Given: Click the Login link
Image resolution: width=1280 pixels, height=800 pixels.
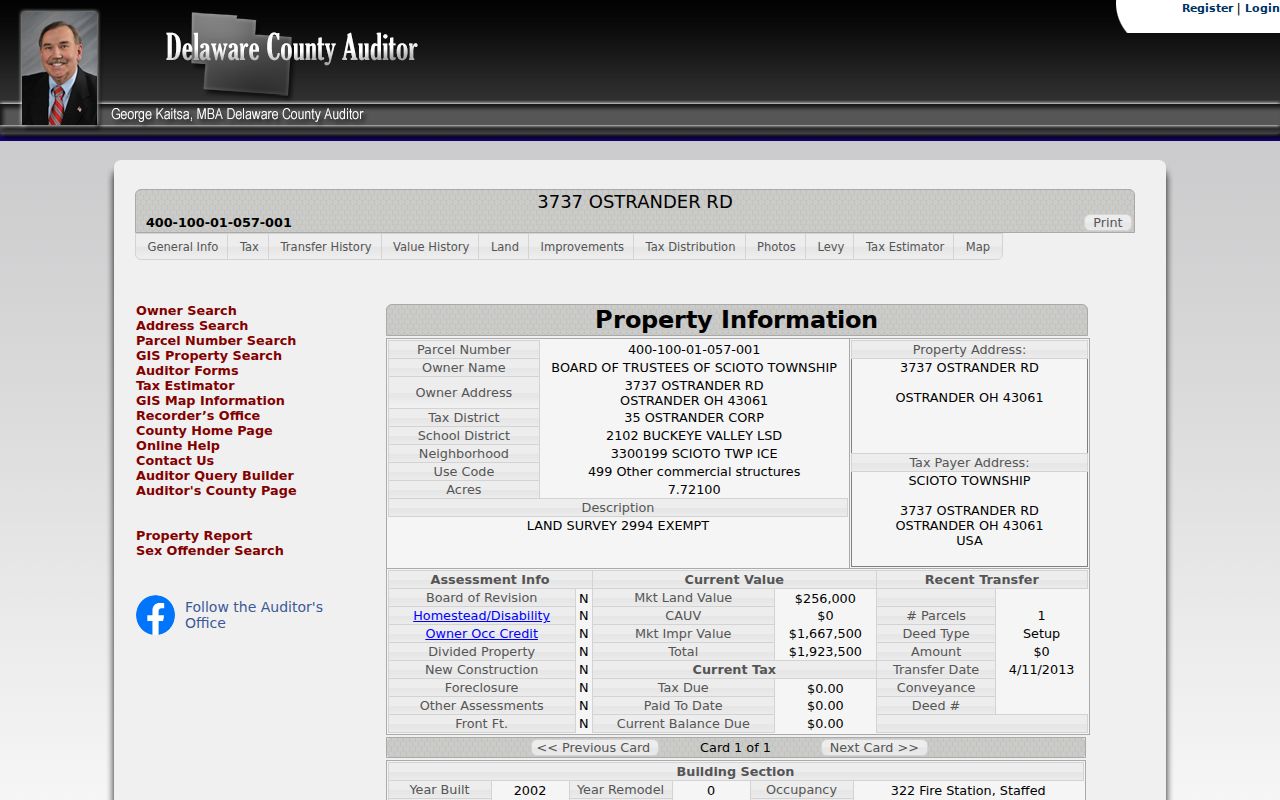Looking at the screenshot, I should coord(1261,8).
